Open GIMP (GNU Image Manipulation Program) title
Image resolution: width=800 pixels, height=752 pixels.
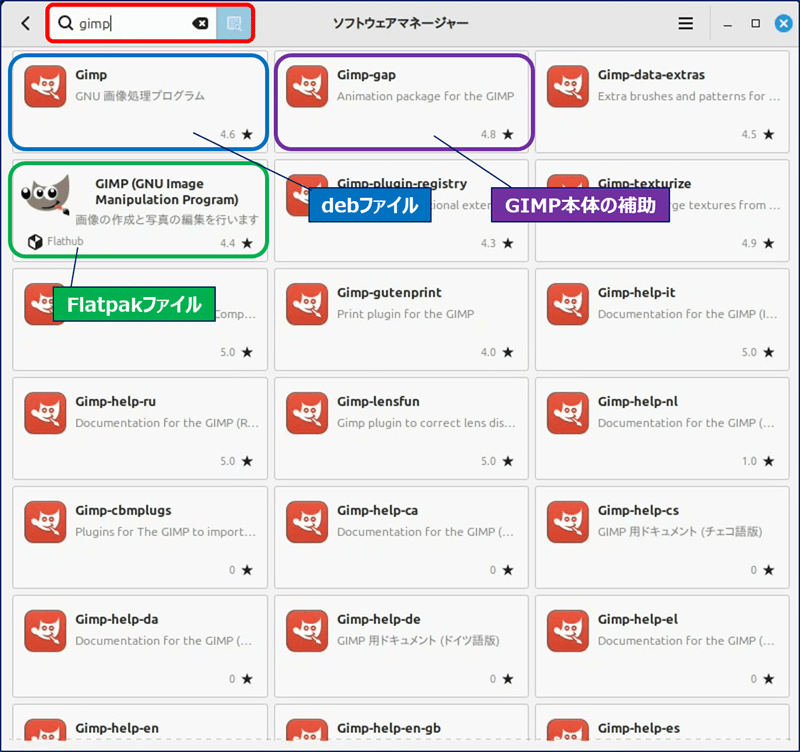coord(167,191)
